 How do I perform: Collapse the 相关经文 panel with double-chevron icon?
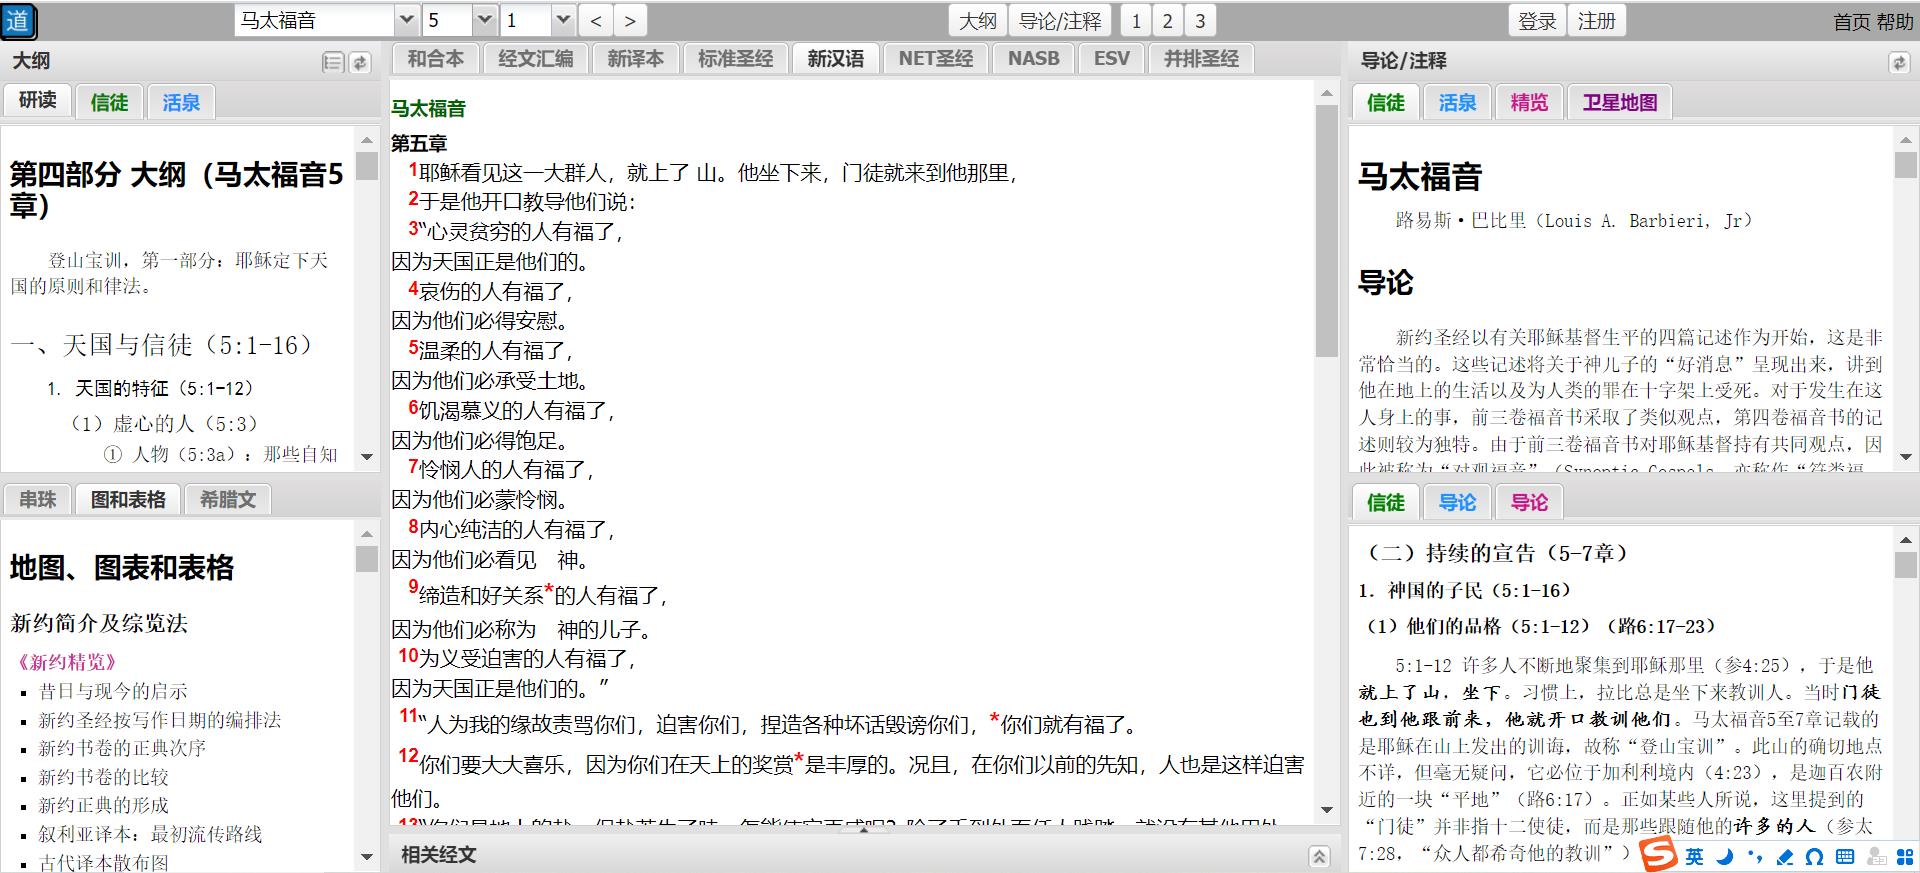(1319, 856)
